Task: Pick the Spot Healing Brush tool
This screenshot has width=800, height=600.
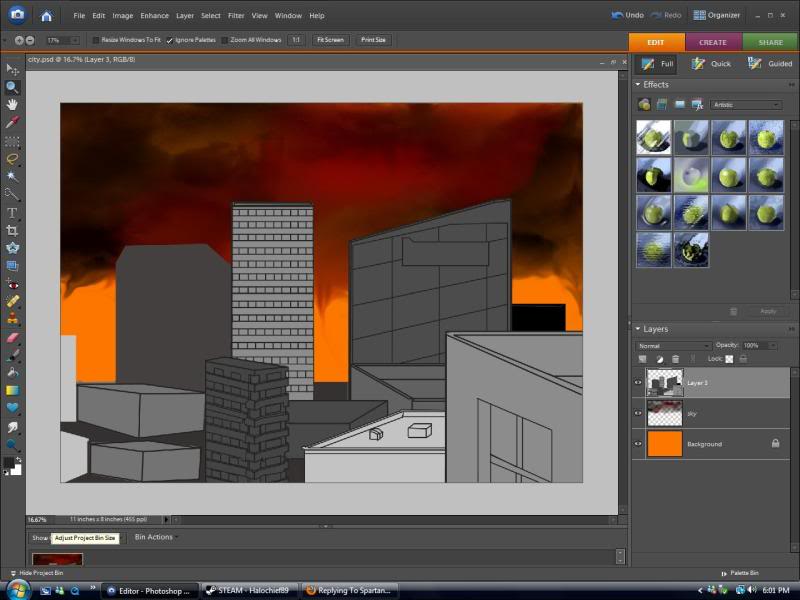Action: (12, 302)
